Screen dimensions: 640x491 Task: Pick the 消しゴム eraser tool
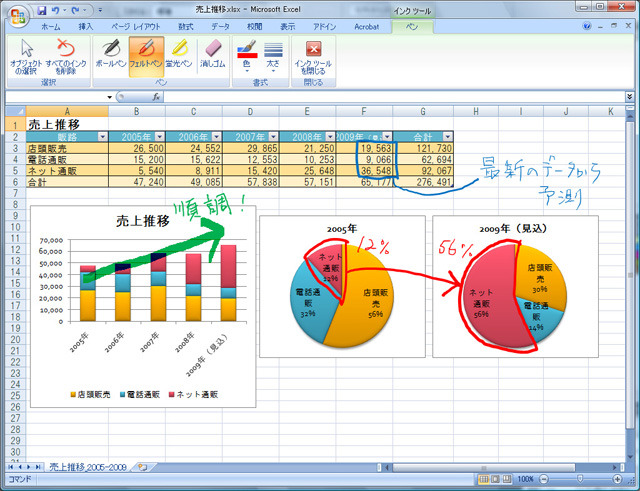click(x=213, y=57)
